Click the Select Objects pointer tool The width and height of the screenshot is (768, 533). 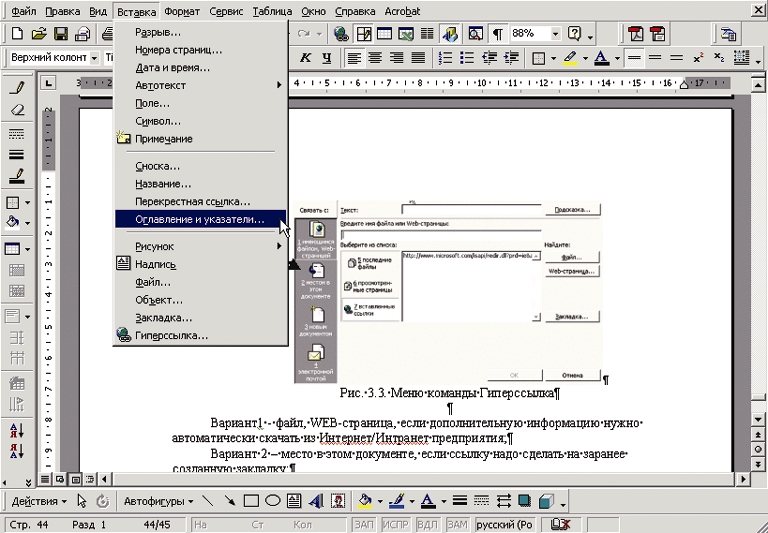coord(82,501)
